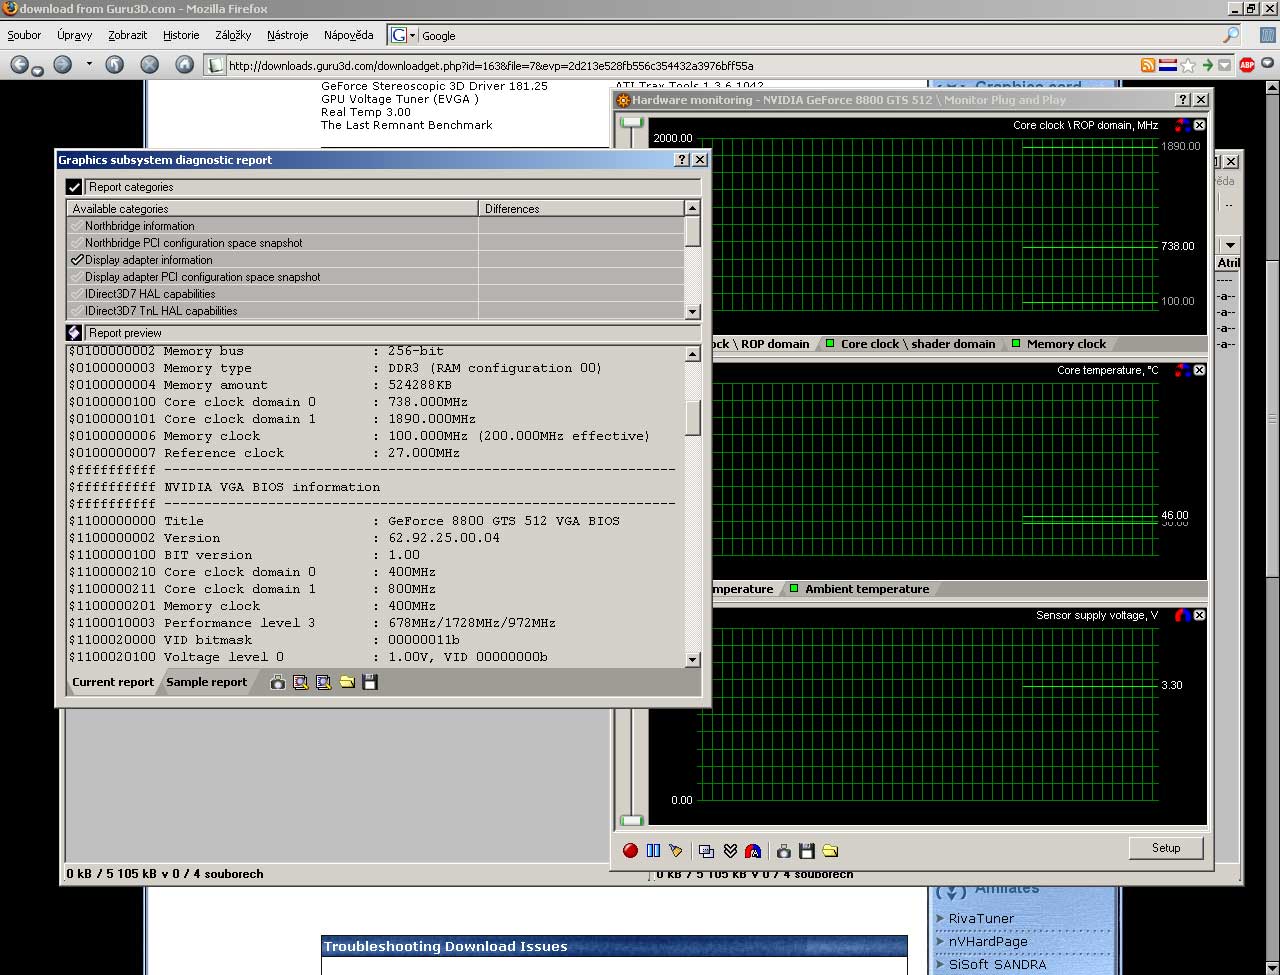Open folder icon in hardware monitoring toolbar
The width and height of the screenshot is (1280, 975).
830,851
